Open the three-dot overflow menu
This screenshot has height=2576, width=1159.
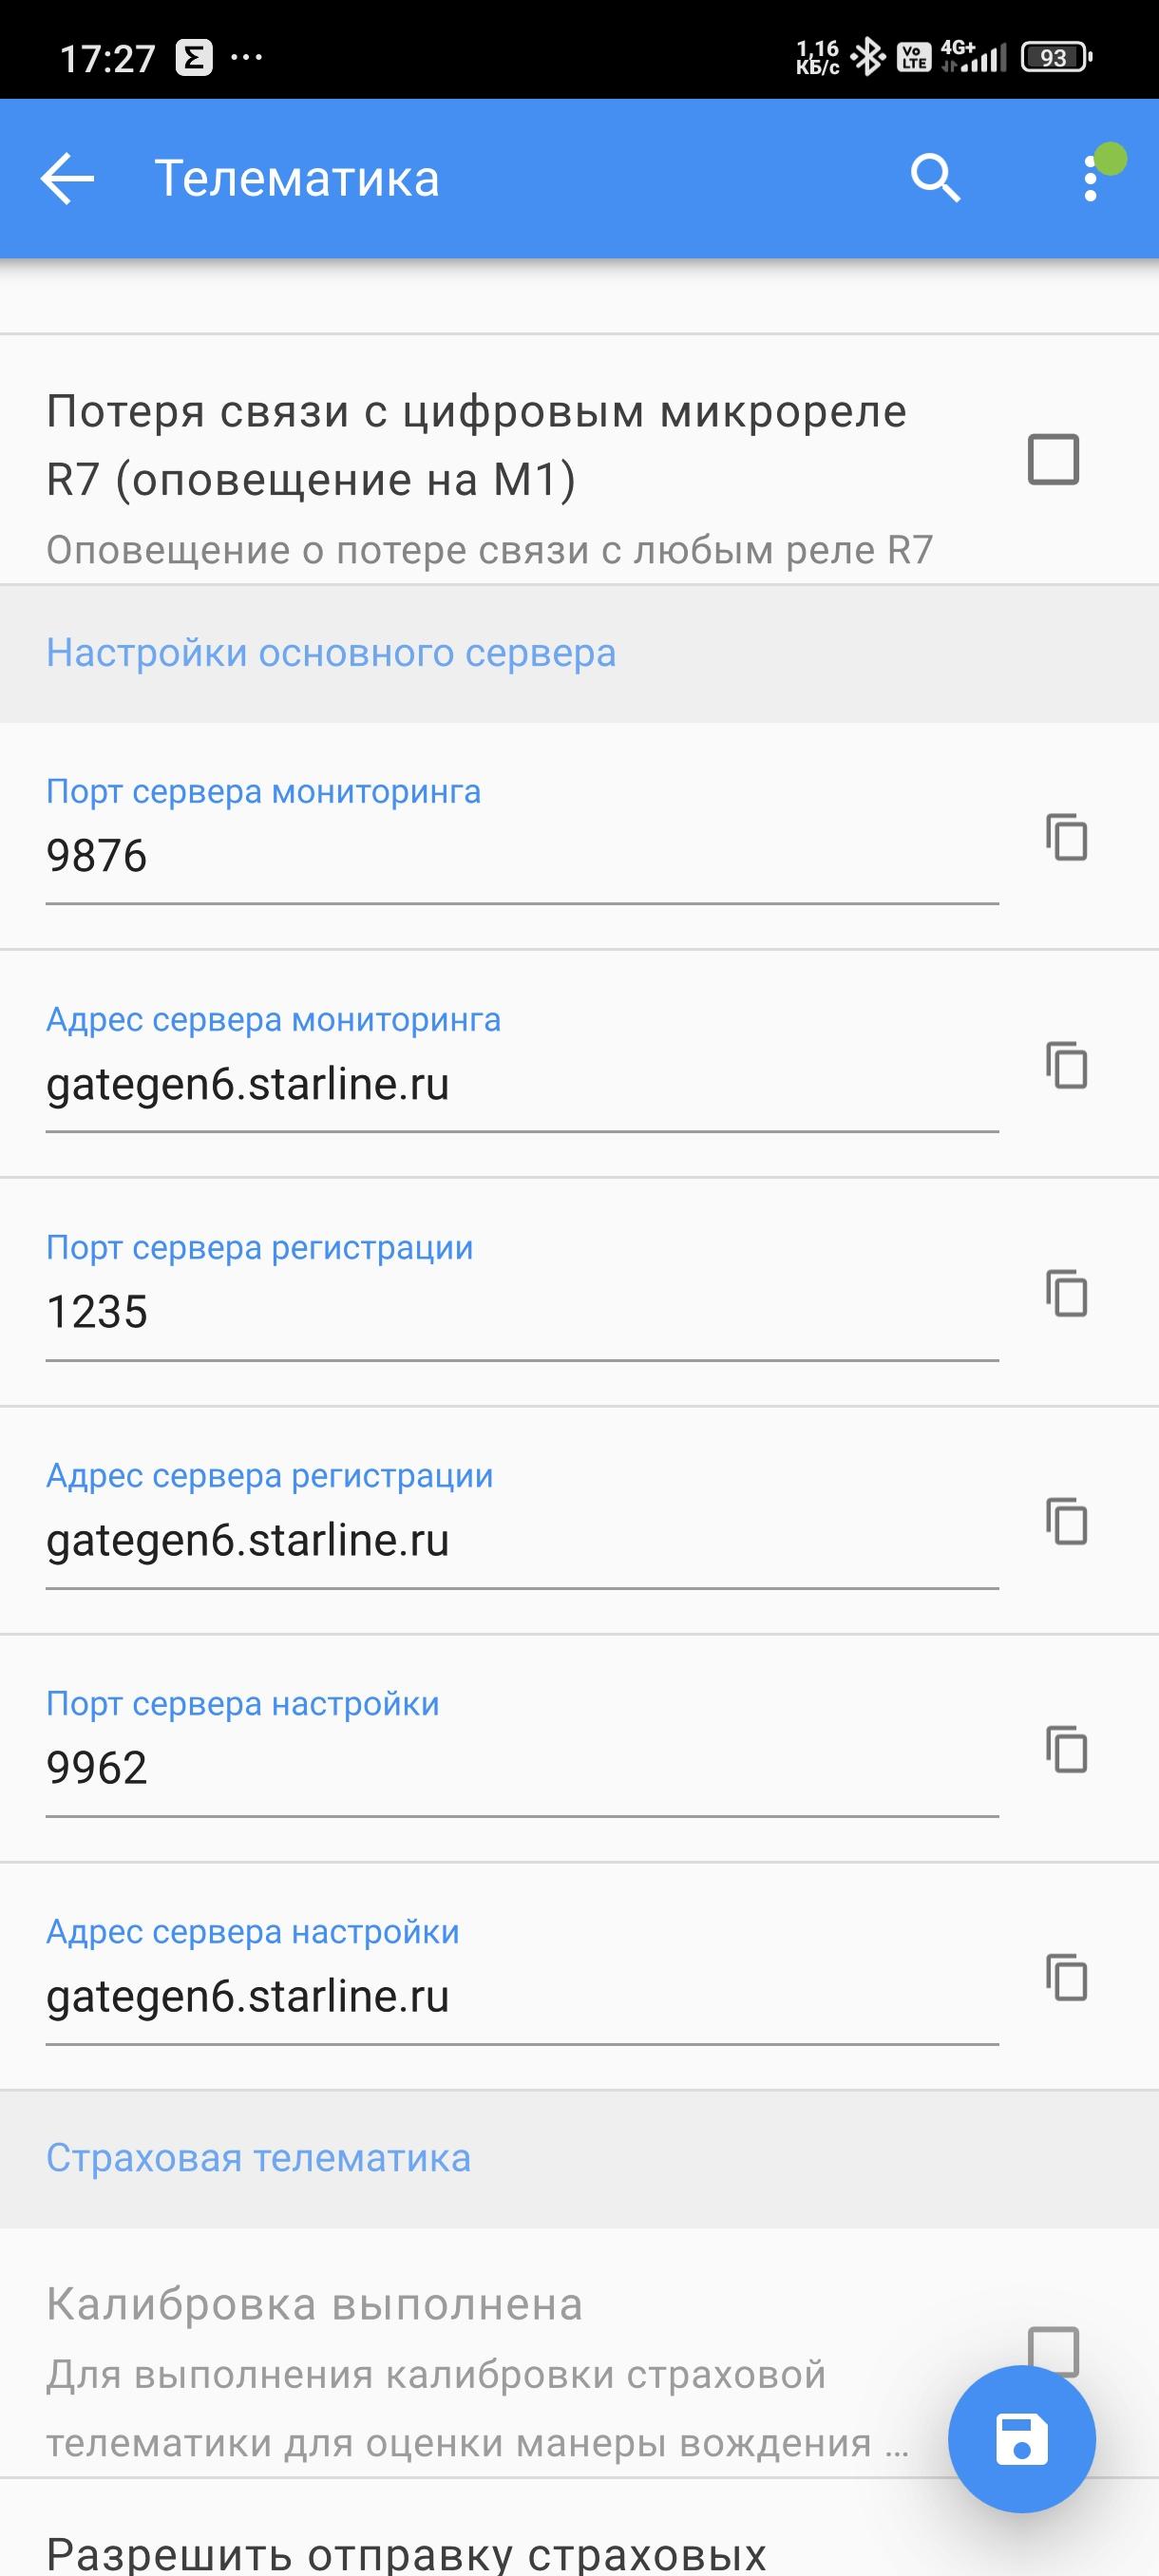1091,179
